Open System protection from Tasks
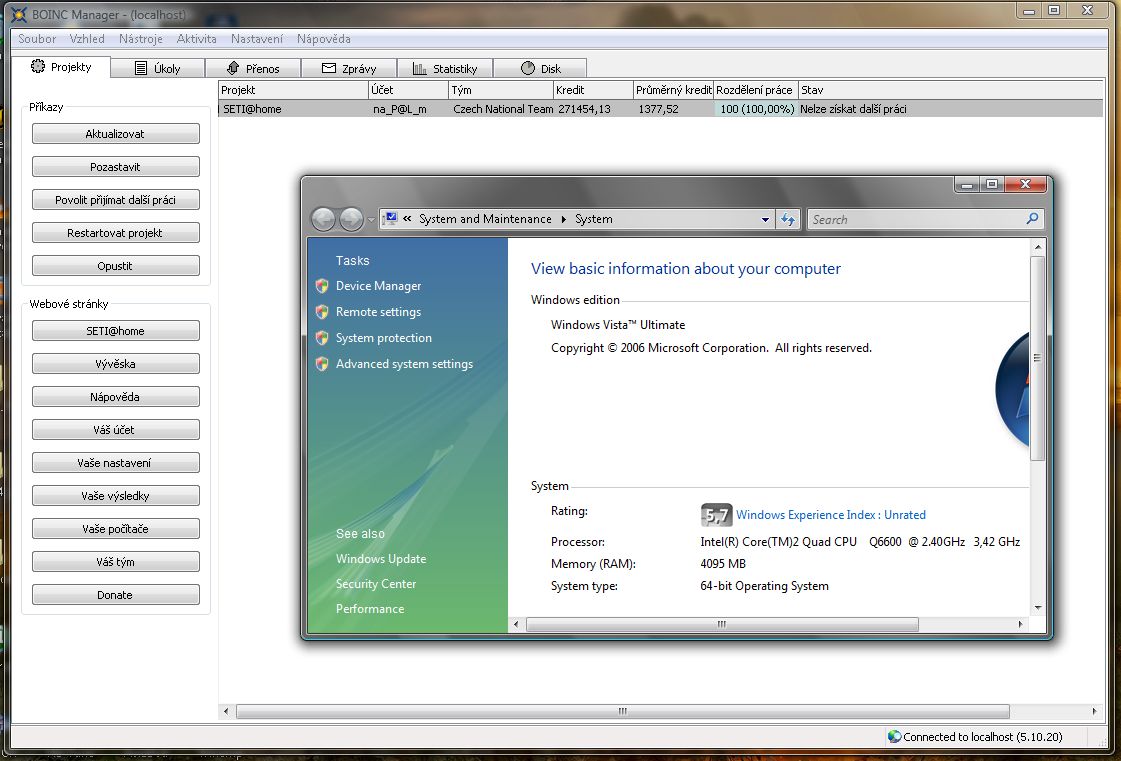 pos(384,338)
